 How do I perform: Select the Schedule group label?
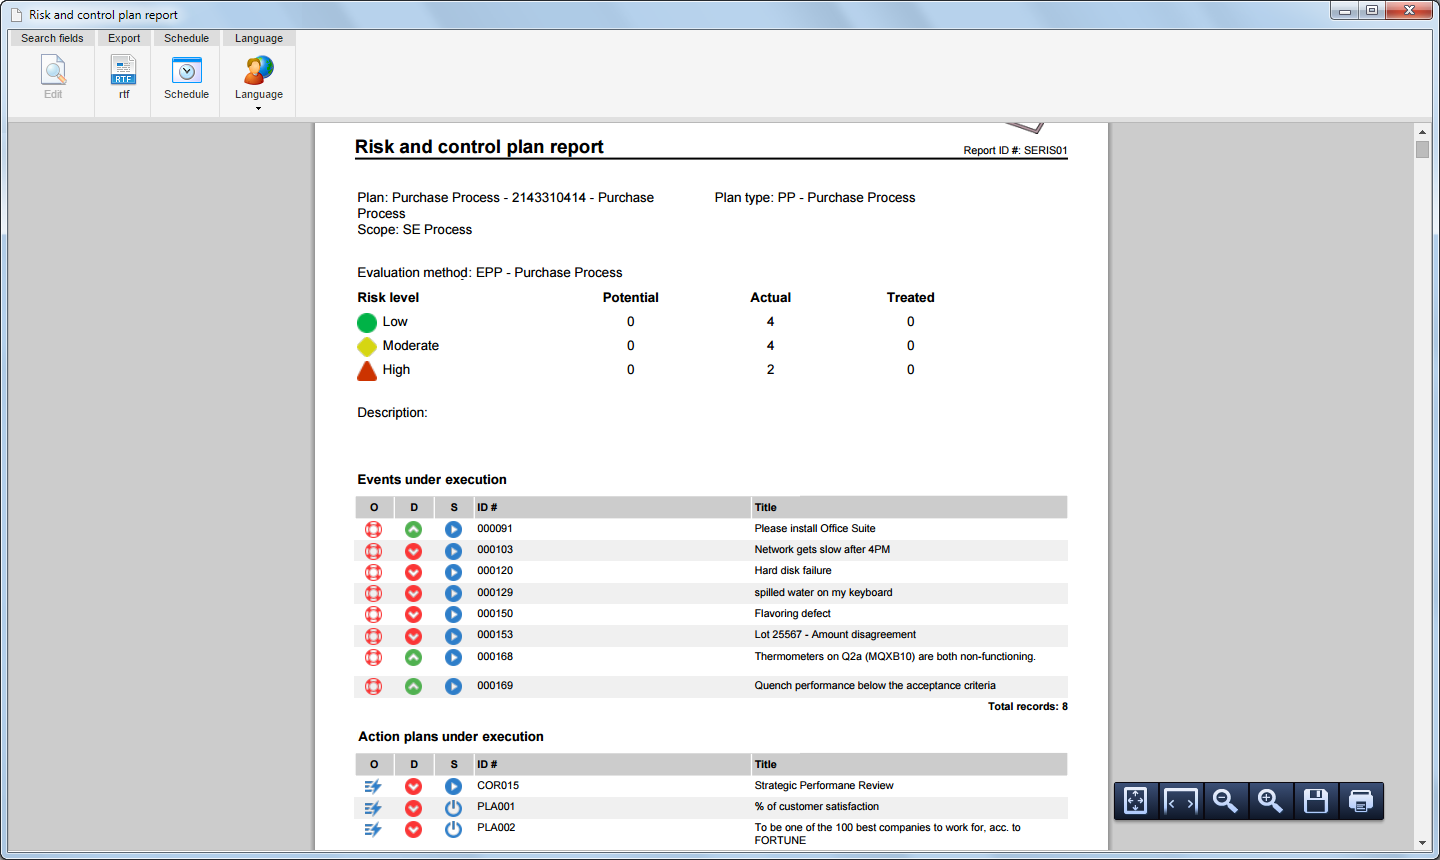pyautogui.click(x=187, y=38)
